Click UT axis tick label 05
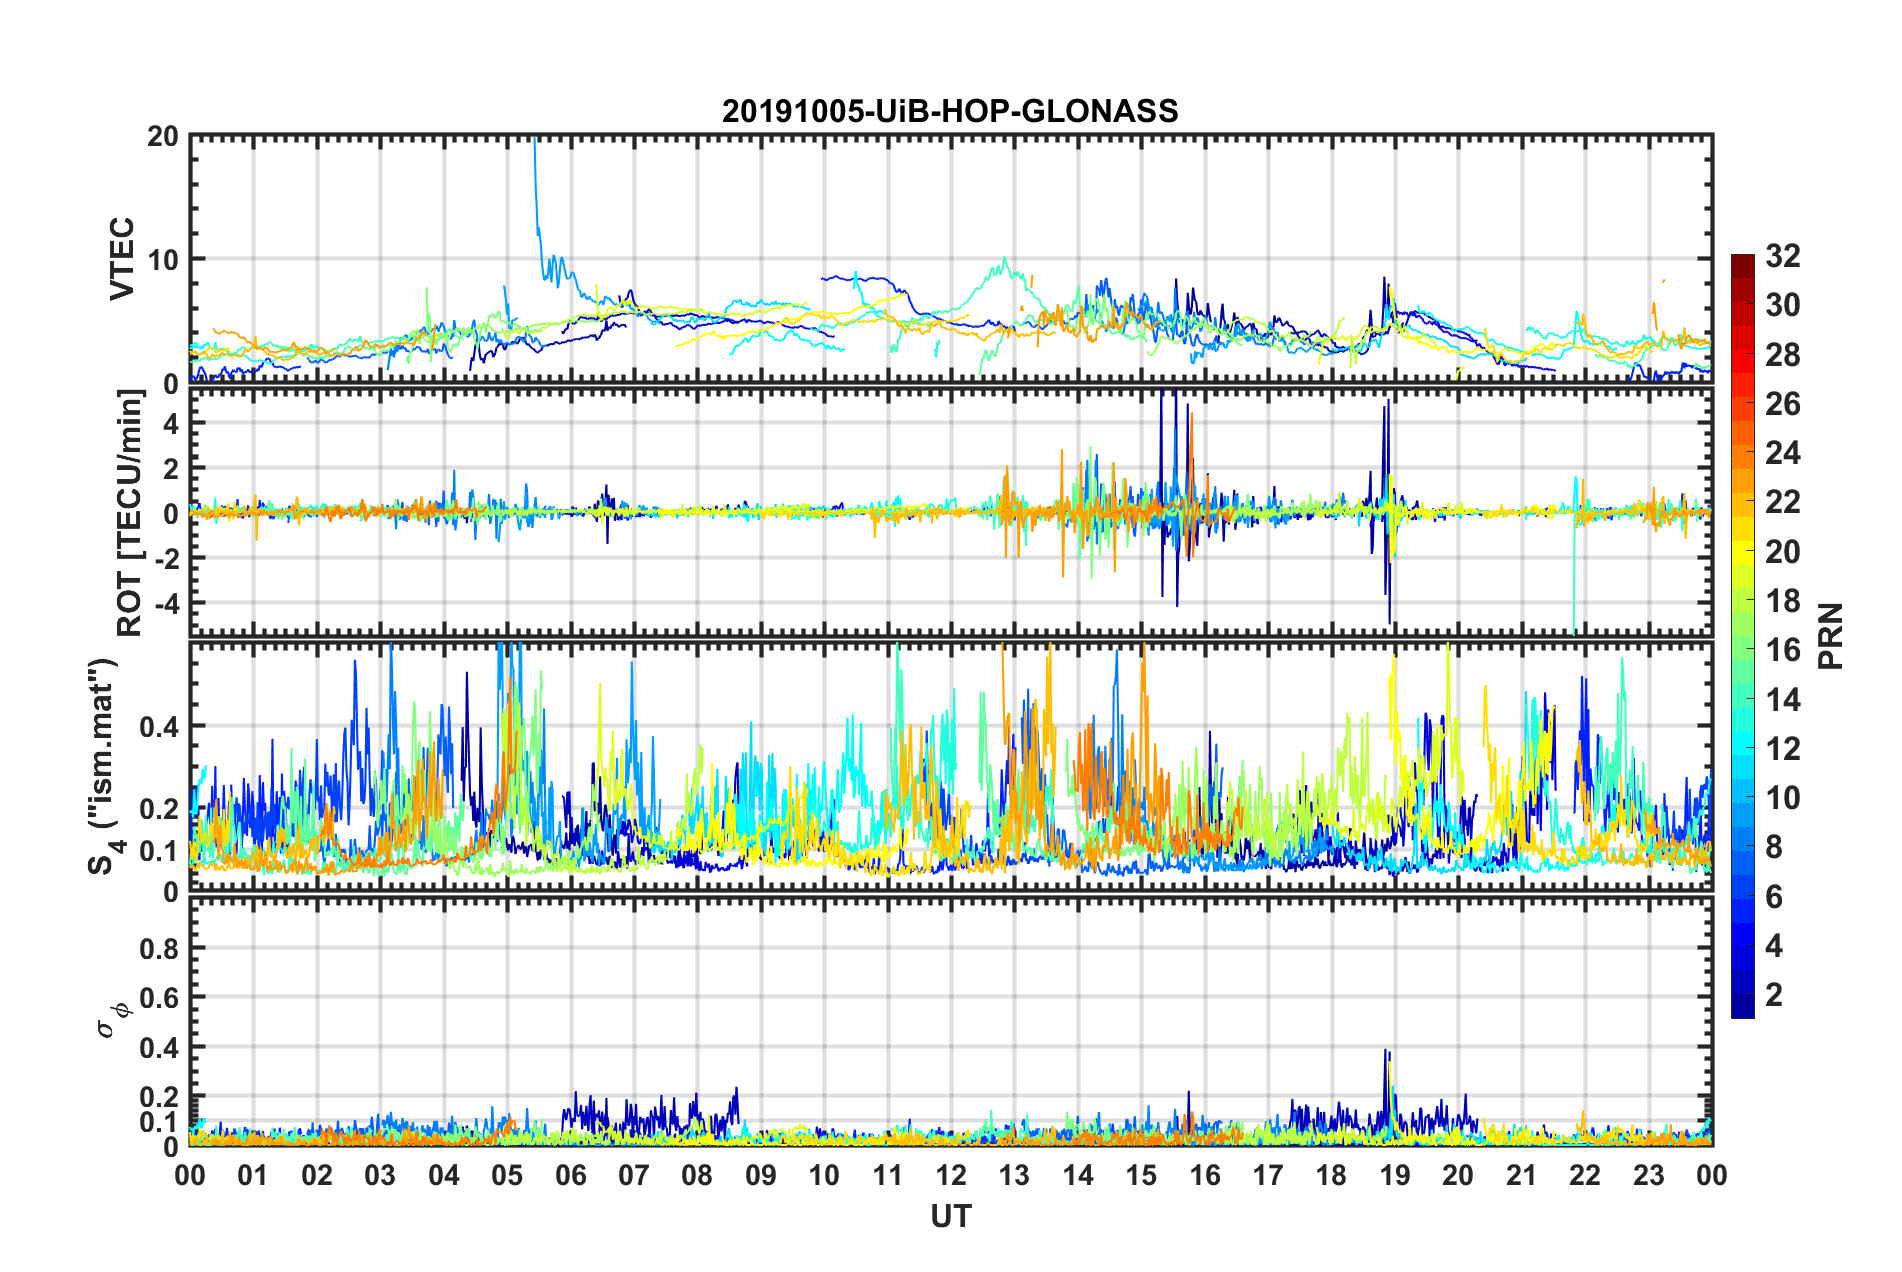 pyautogui.click(x=507, y=1175)
